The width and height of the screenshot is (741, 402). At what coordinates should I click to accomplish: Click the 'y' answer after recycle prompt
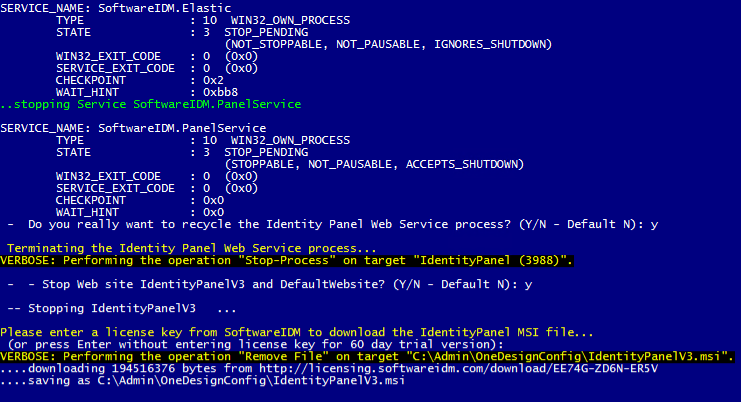[x=654, y=225]
